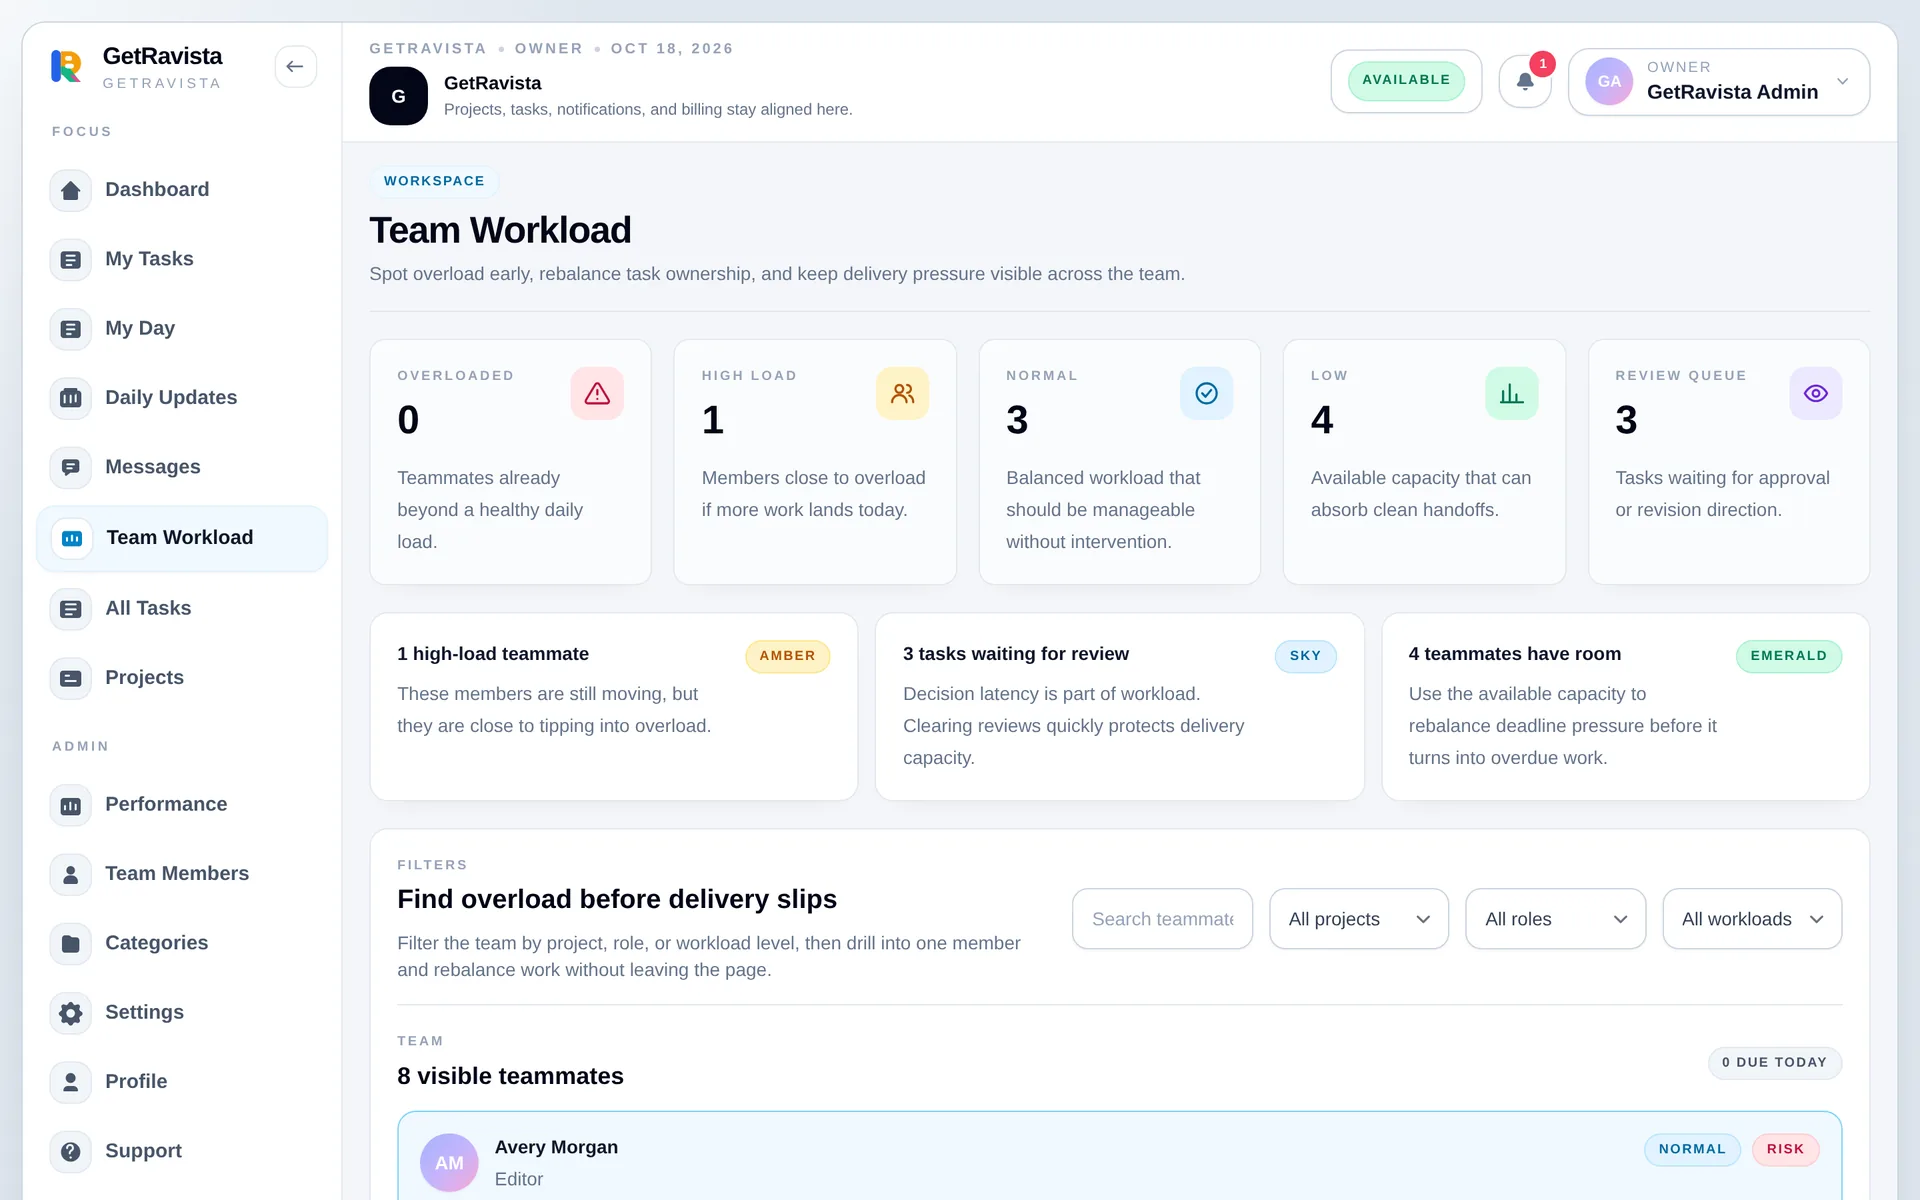
Task: Click the Emerald badge on capacity card
Action: click(x=1789, y=656)
